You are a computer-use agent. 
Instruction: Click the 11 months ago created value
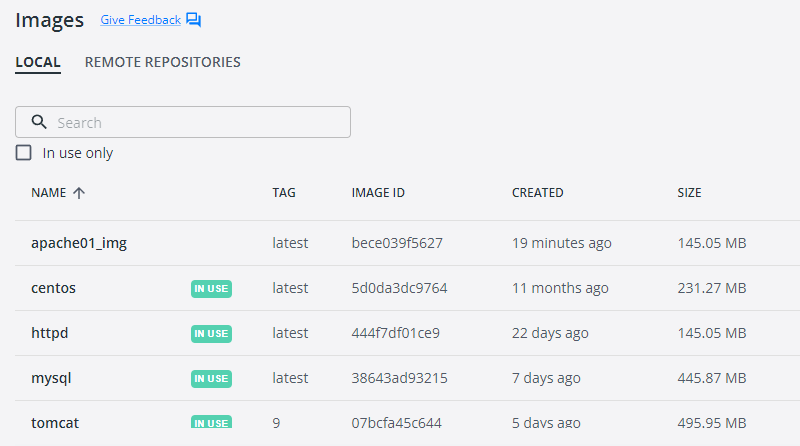click(560, 288)
